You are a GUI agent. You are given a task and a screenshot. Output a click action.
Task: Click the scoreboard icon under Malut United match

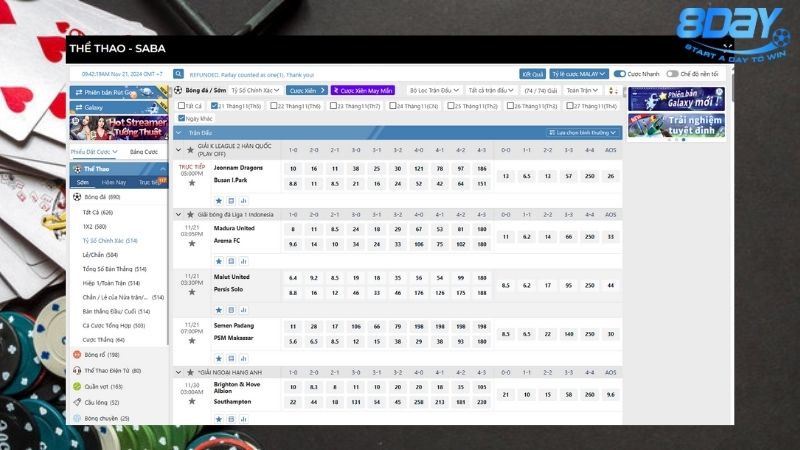pyautogui.click(x=231, y=310)
